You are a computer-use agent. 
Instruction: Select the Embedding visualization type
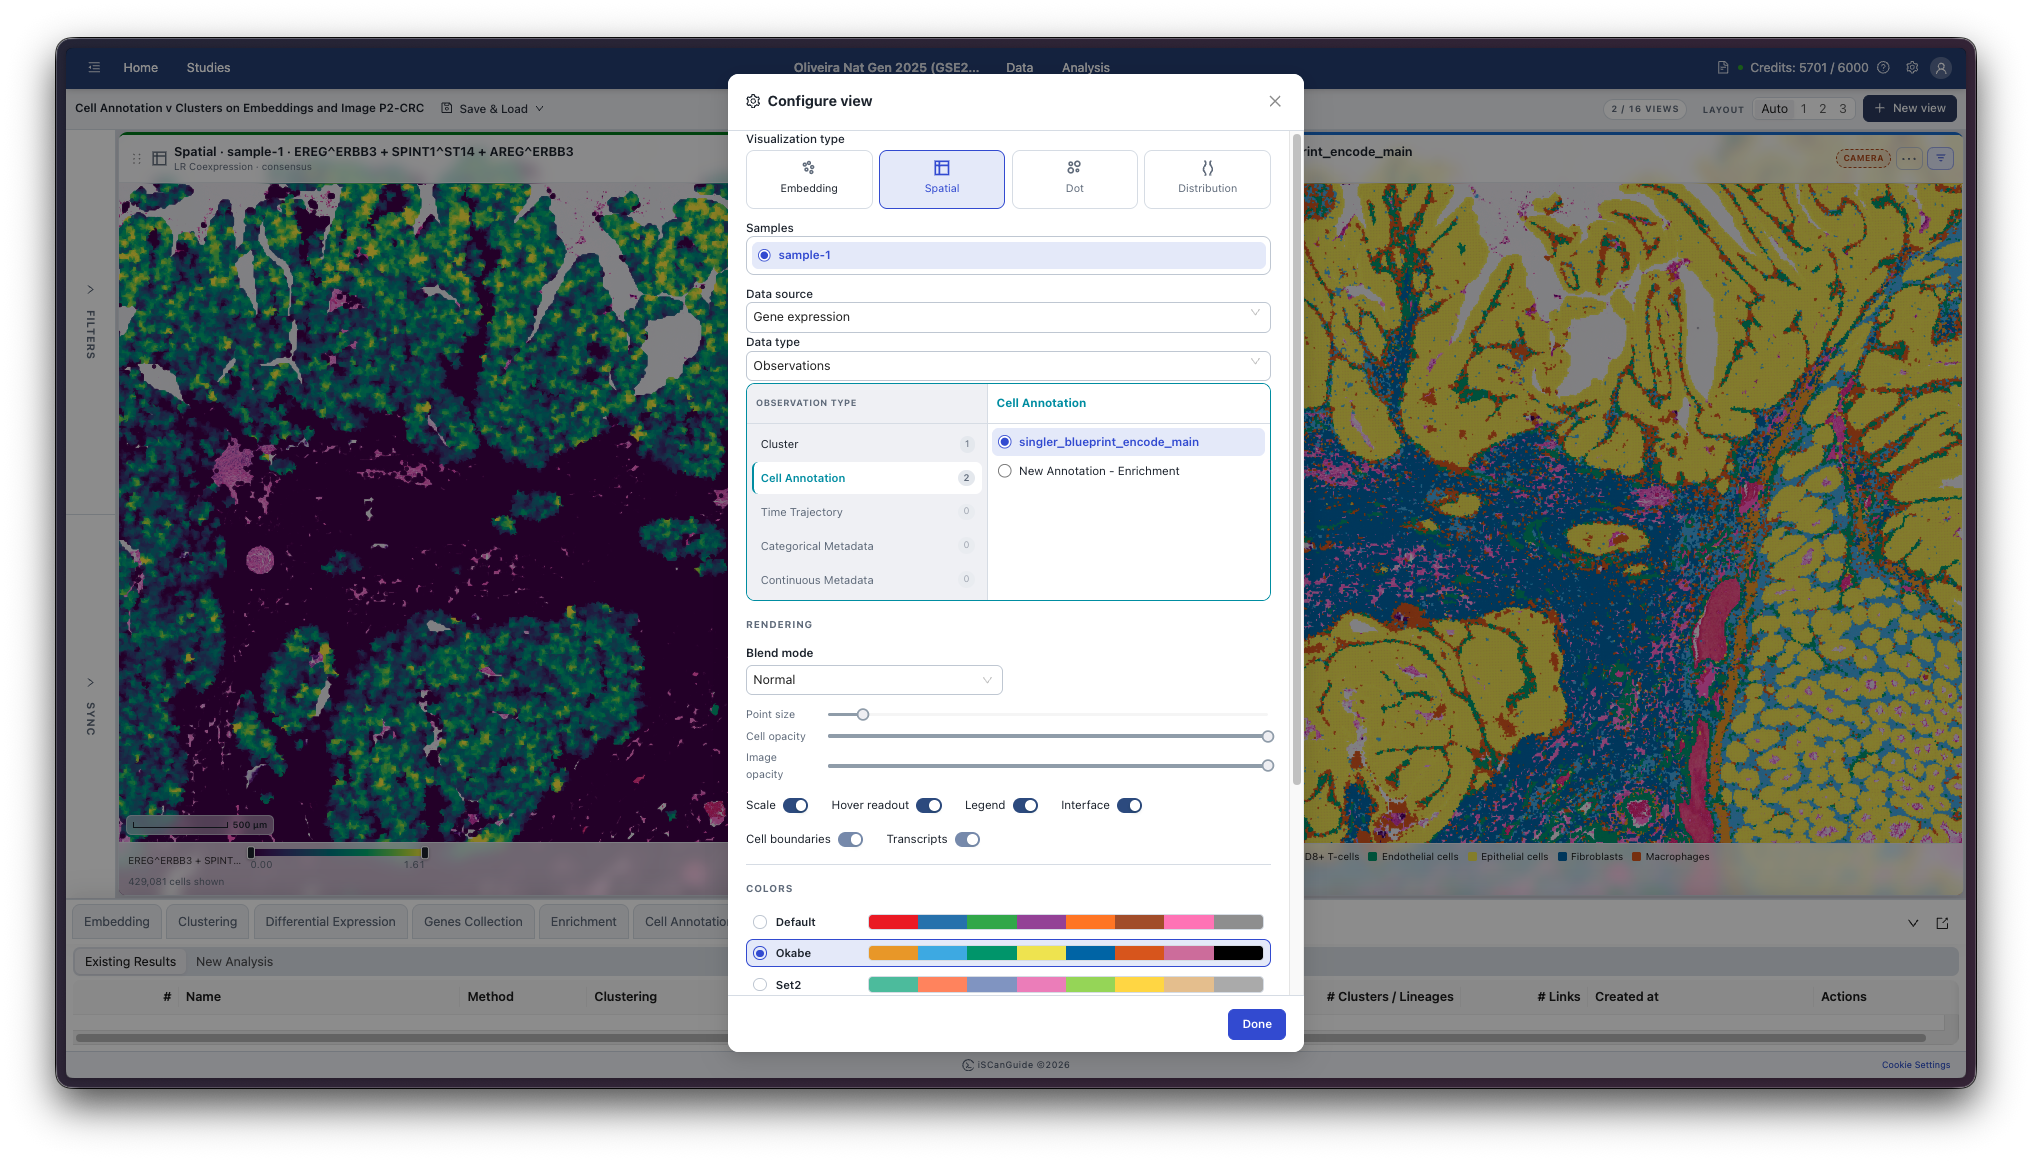(x=809, y=179)
